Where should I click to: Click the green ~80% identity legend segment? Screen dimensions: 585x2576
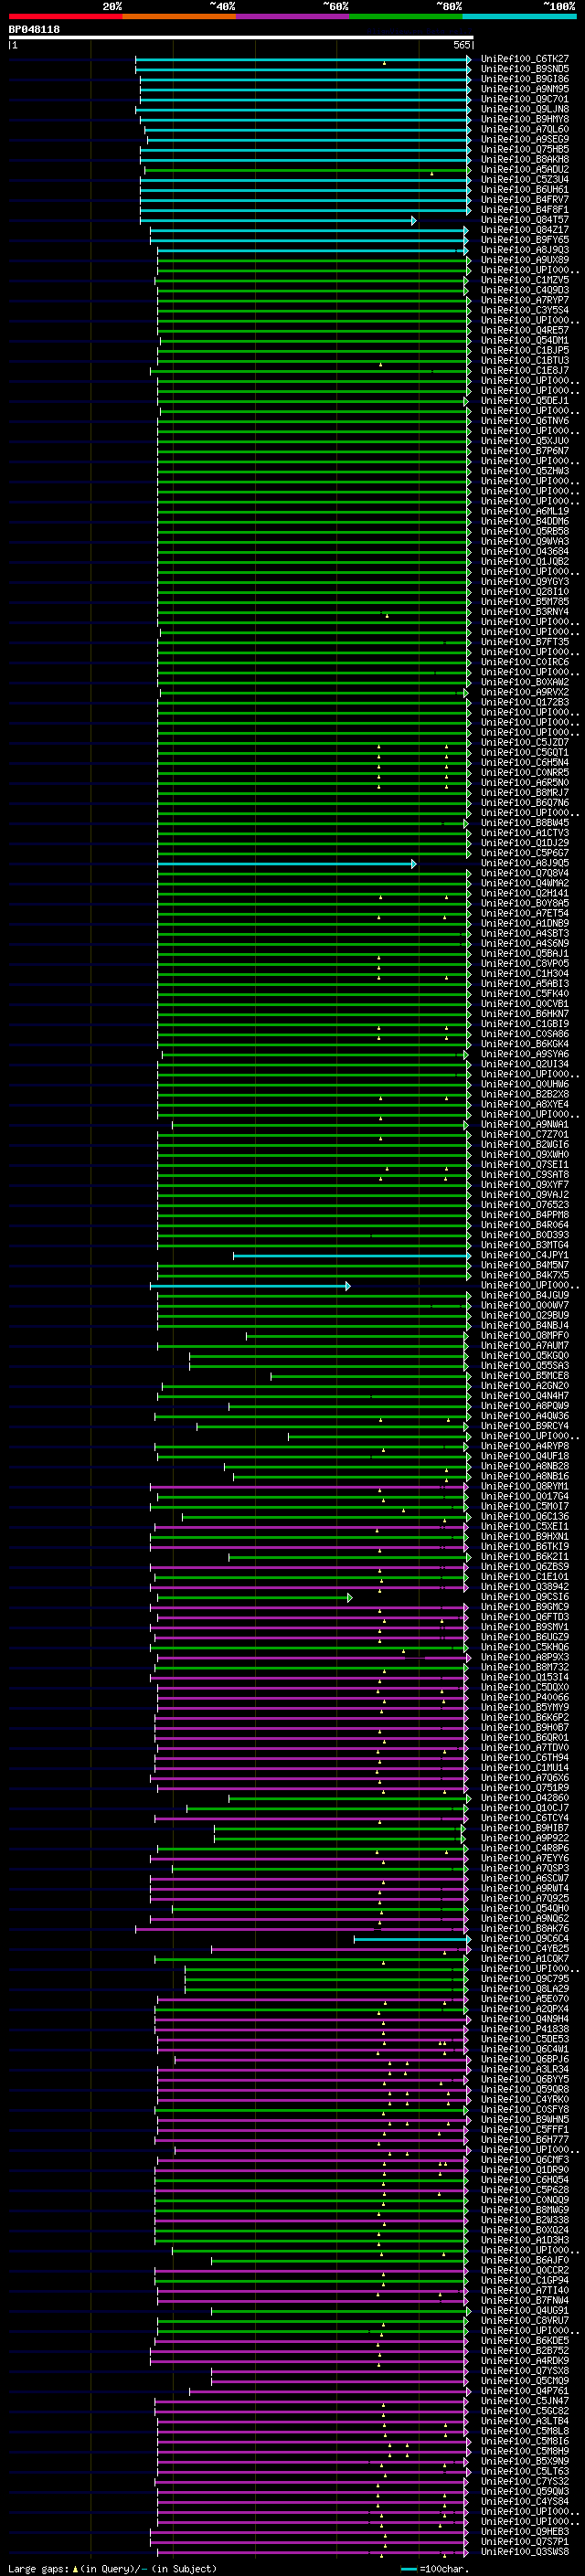point(406,16)
